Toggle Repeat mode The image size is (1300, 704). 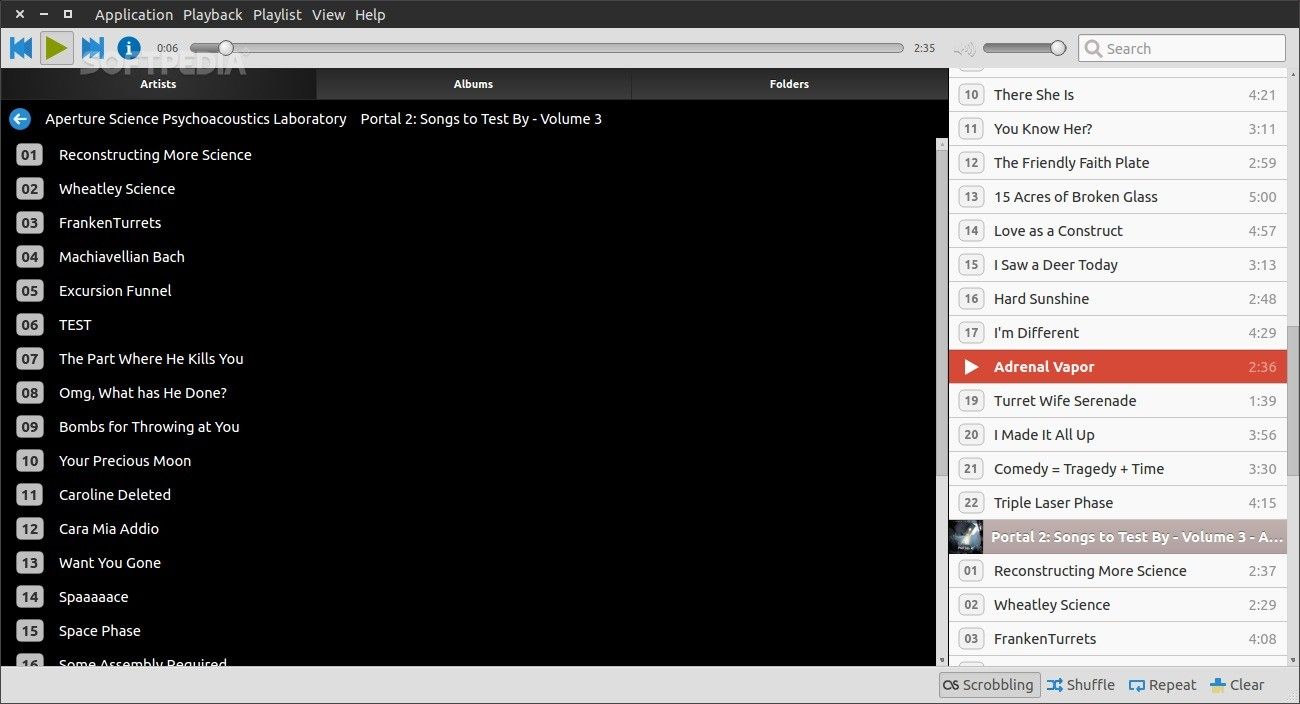pos(1163,685)
